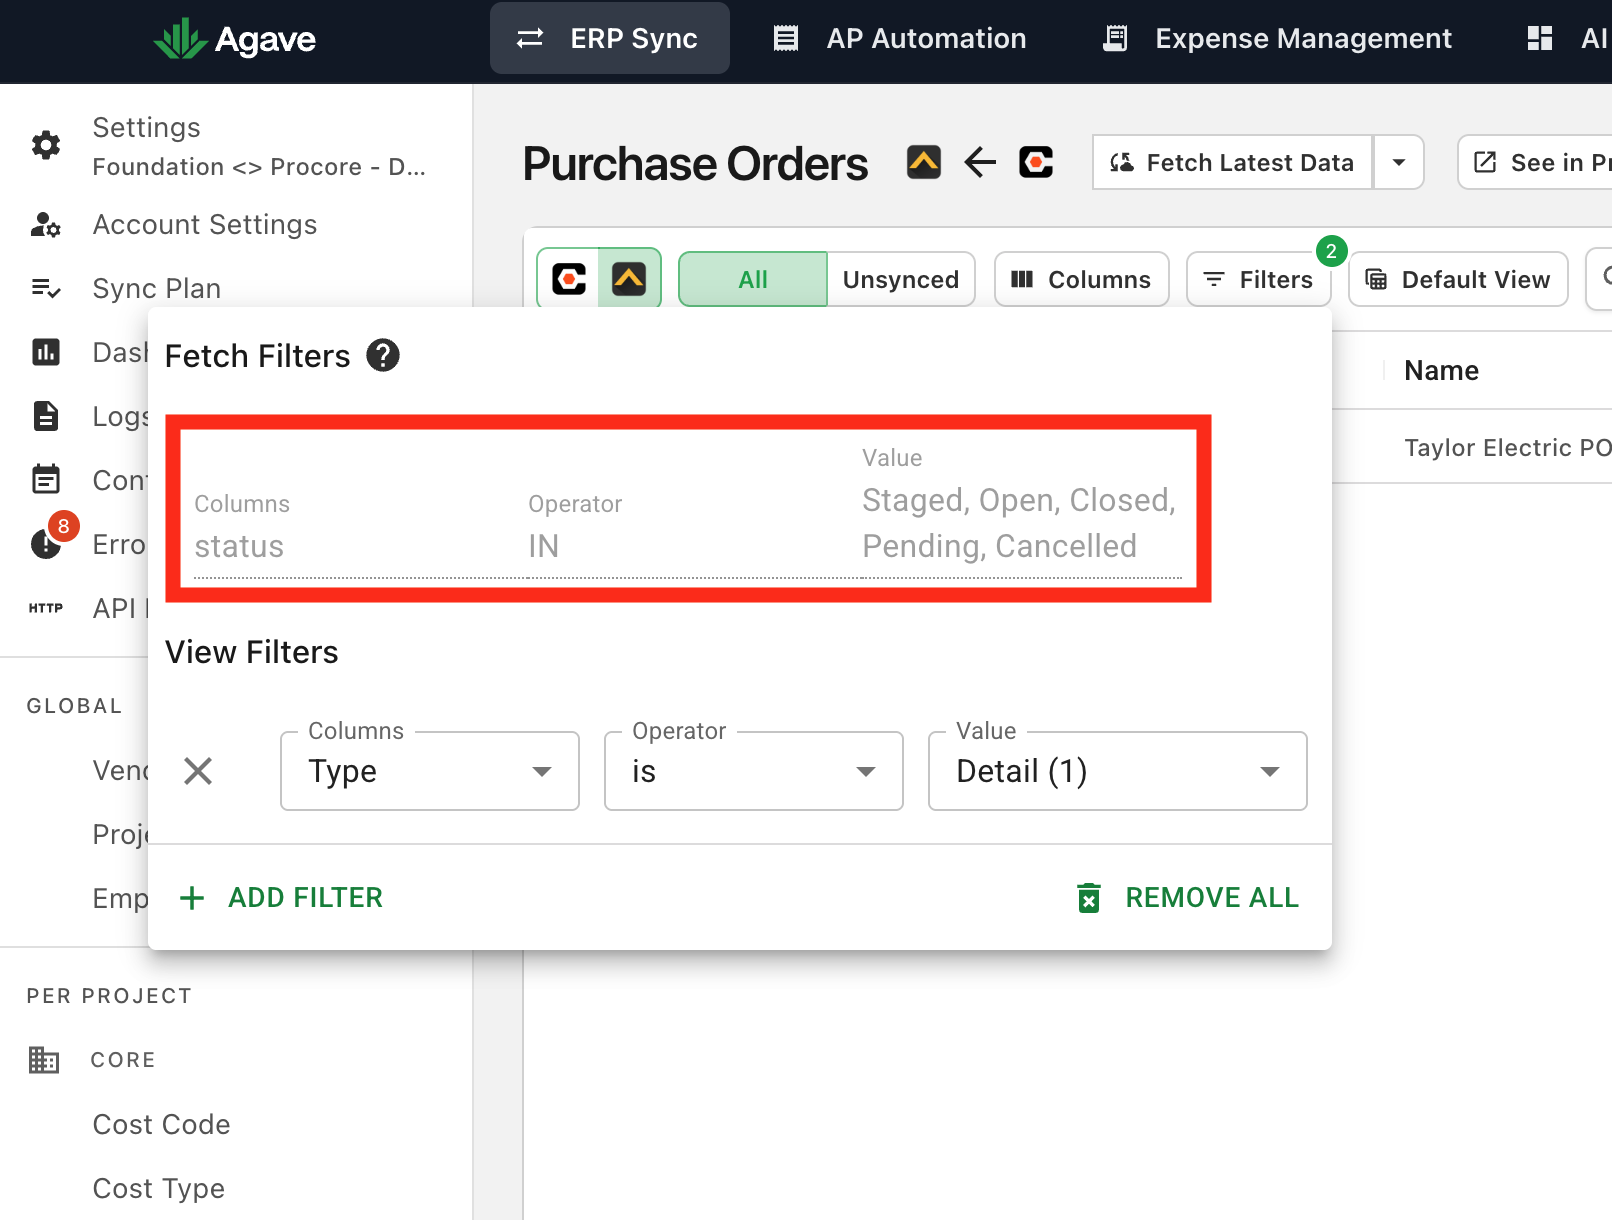The width and height of the screenshot is (1612, 1220).
Task: Switch to the Unsynced records view
Action: (900, 279)
